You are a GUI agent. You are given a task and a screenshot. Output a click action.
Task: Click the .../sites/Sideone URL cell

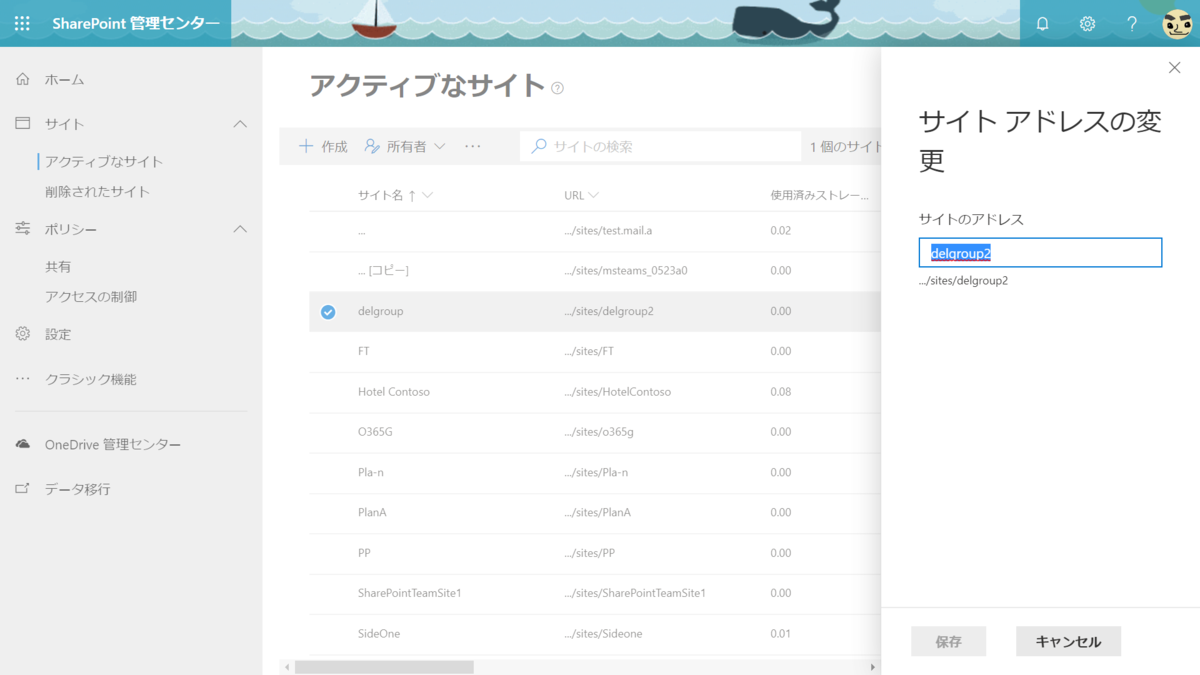pos(603,634)
